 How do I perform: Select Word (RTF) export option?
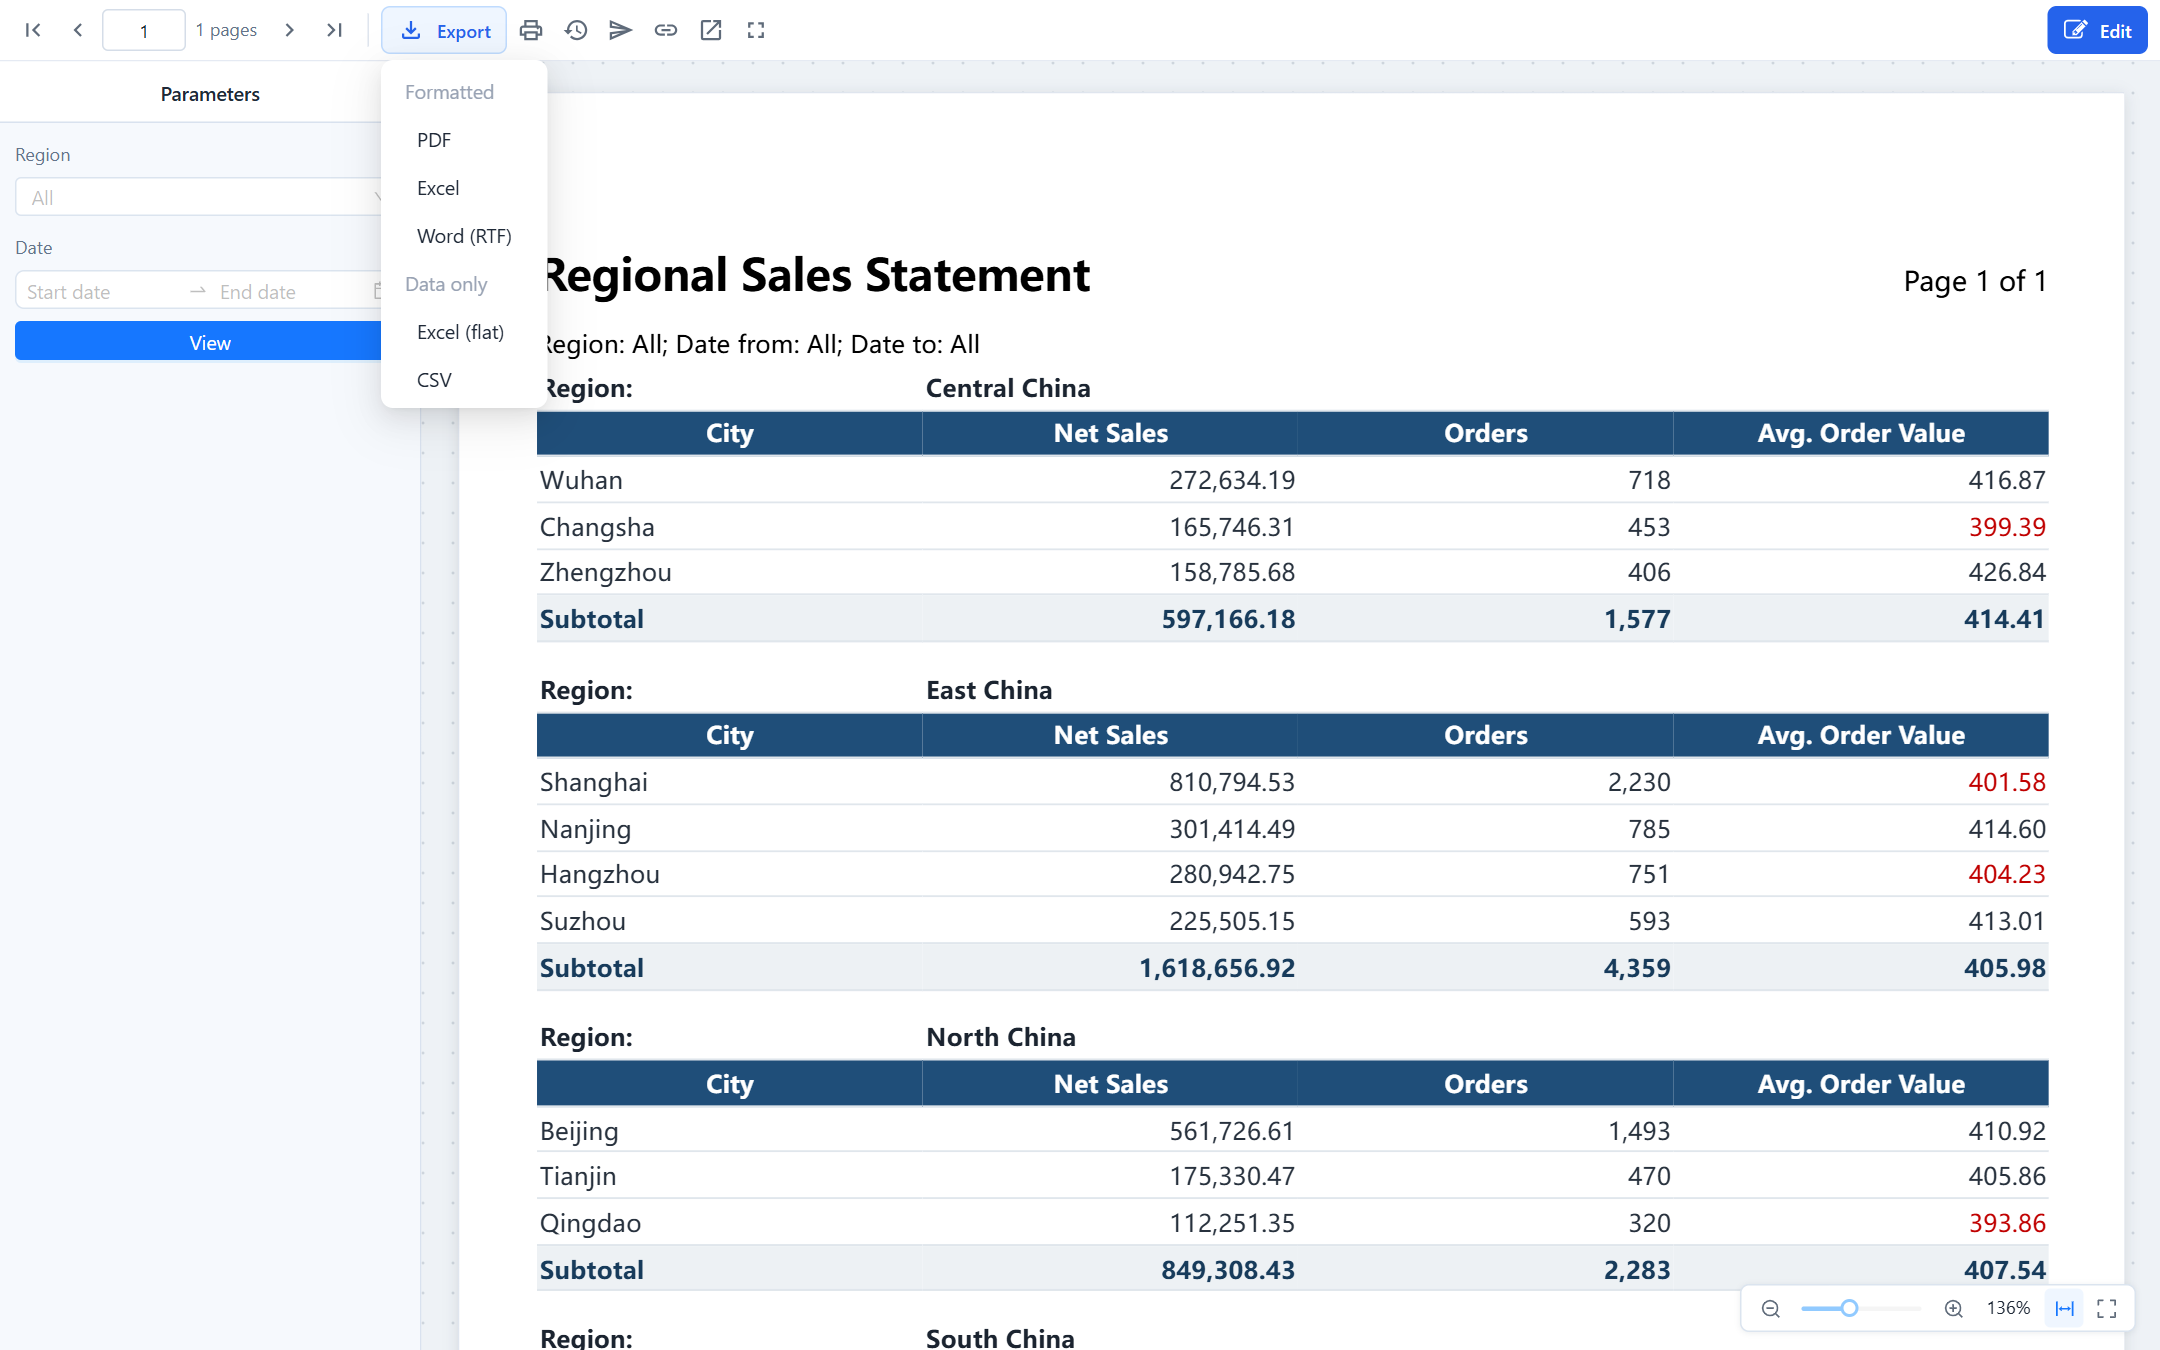(x=464, y=236)
